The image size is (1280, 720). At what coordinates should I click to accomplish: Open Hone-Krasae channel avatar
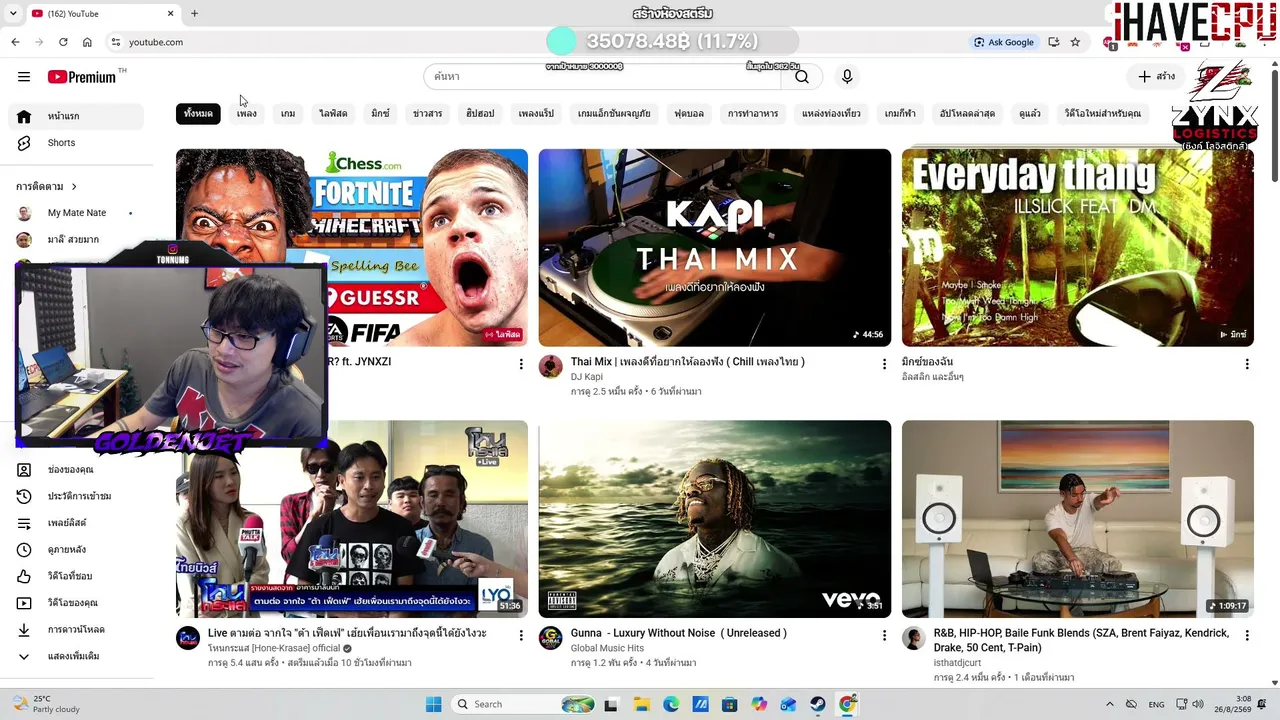(x=188, y=638)
